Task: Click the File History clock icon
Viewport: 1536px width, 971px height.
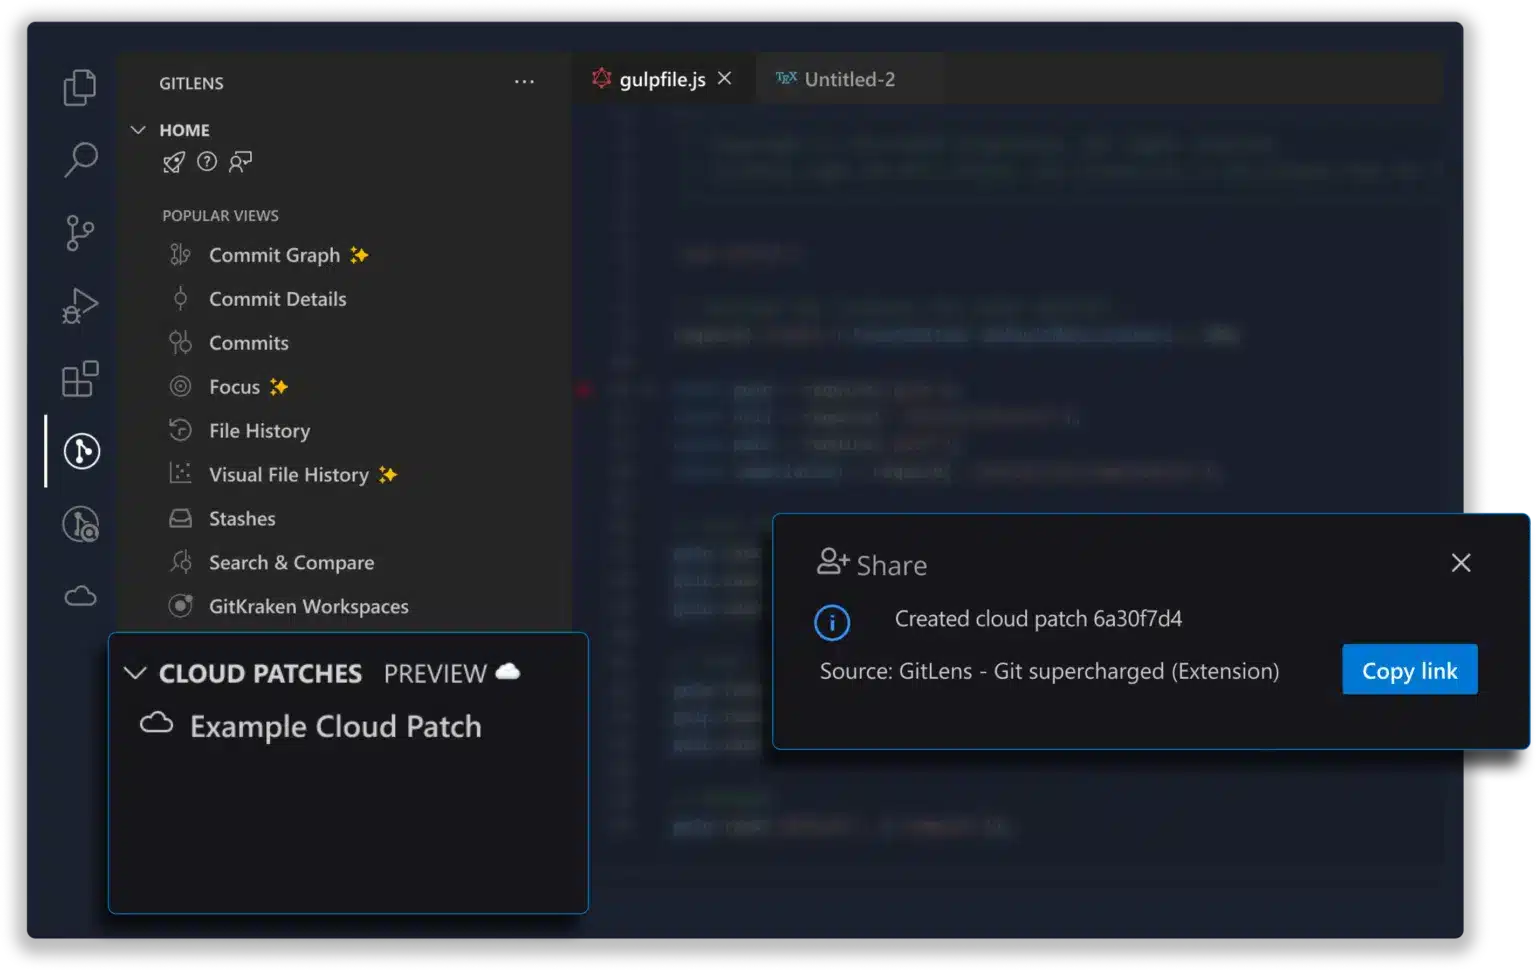Action: point(180,430)
